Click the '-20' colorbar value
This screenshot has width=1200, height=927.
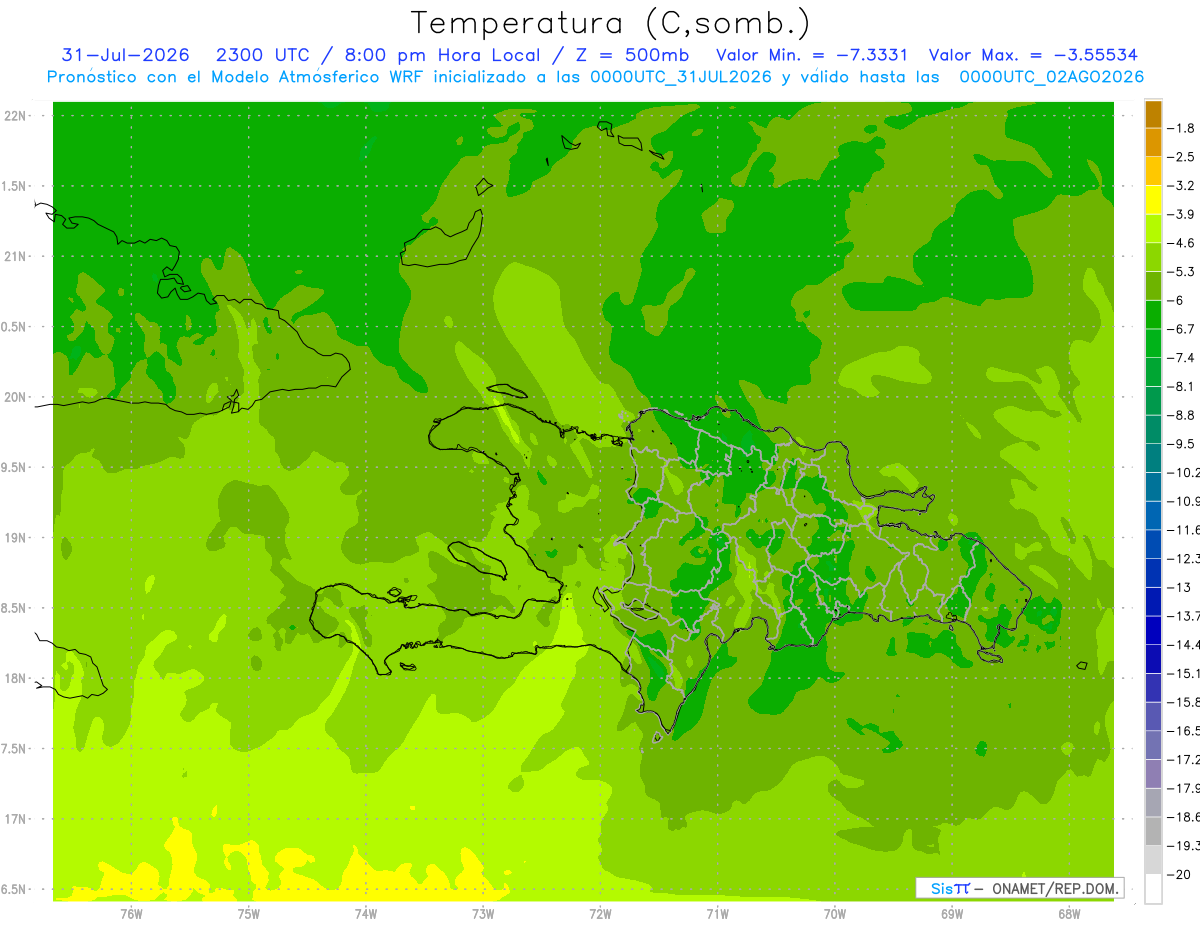click(x=1179, y=874)
